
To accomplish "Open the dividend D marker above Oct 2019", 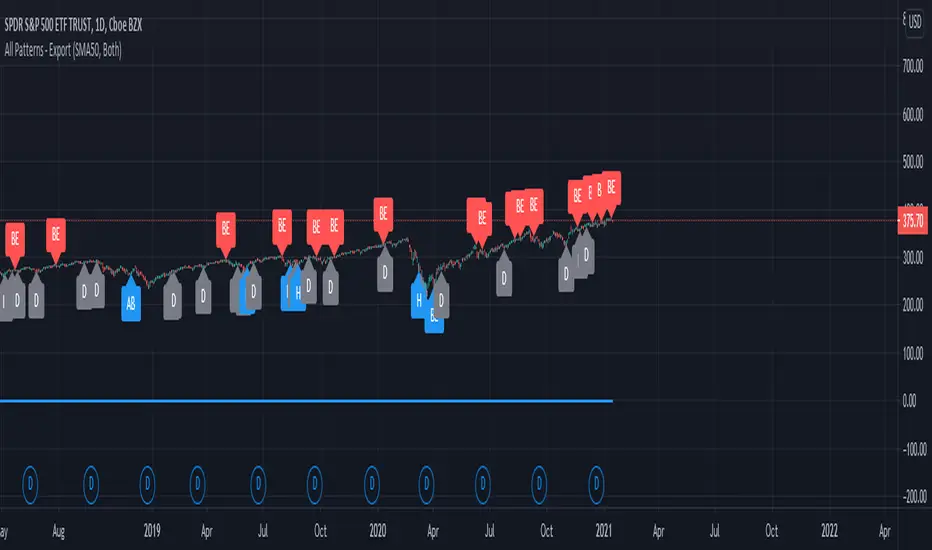I will (315, 485).
